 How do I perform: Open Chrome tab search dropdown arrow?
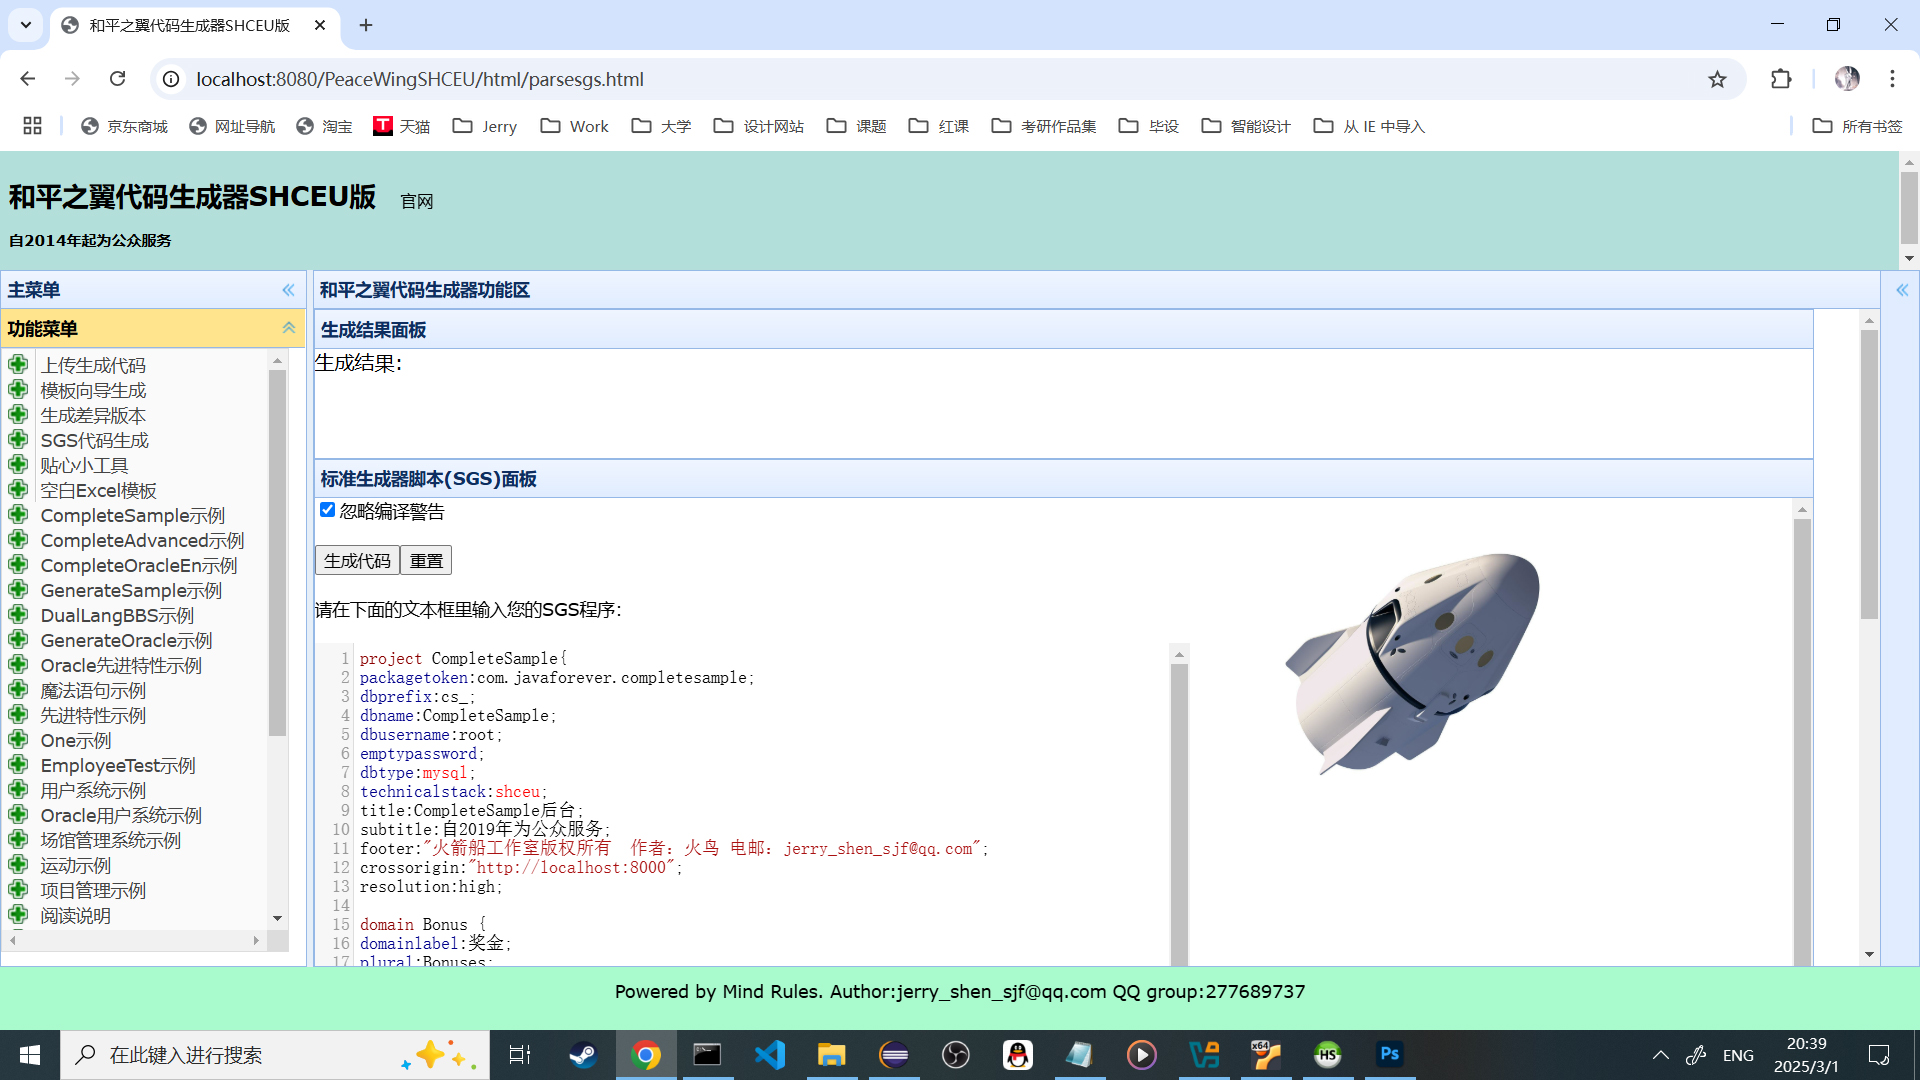pos(26,25)
